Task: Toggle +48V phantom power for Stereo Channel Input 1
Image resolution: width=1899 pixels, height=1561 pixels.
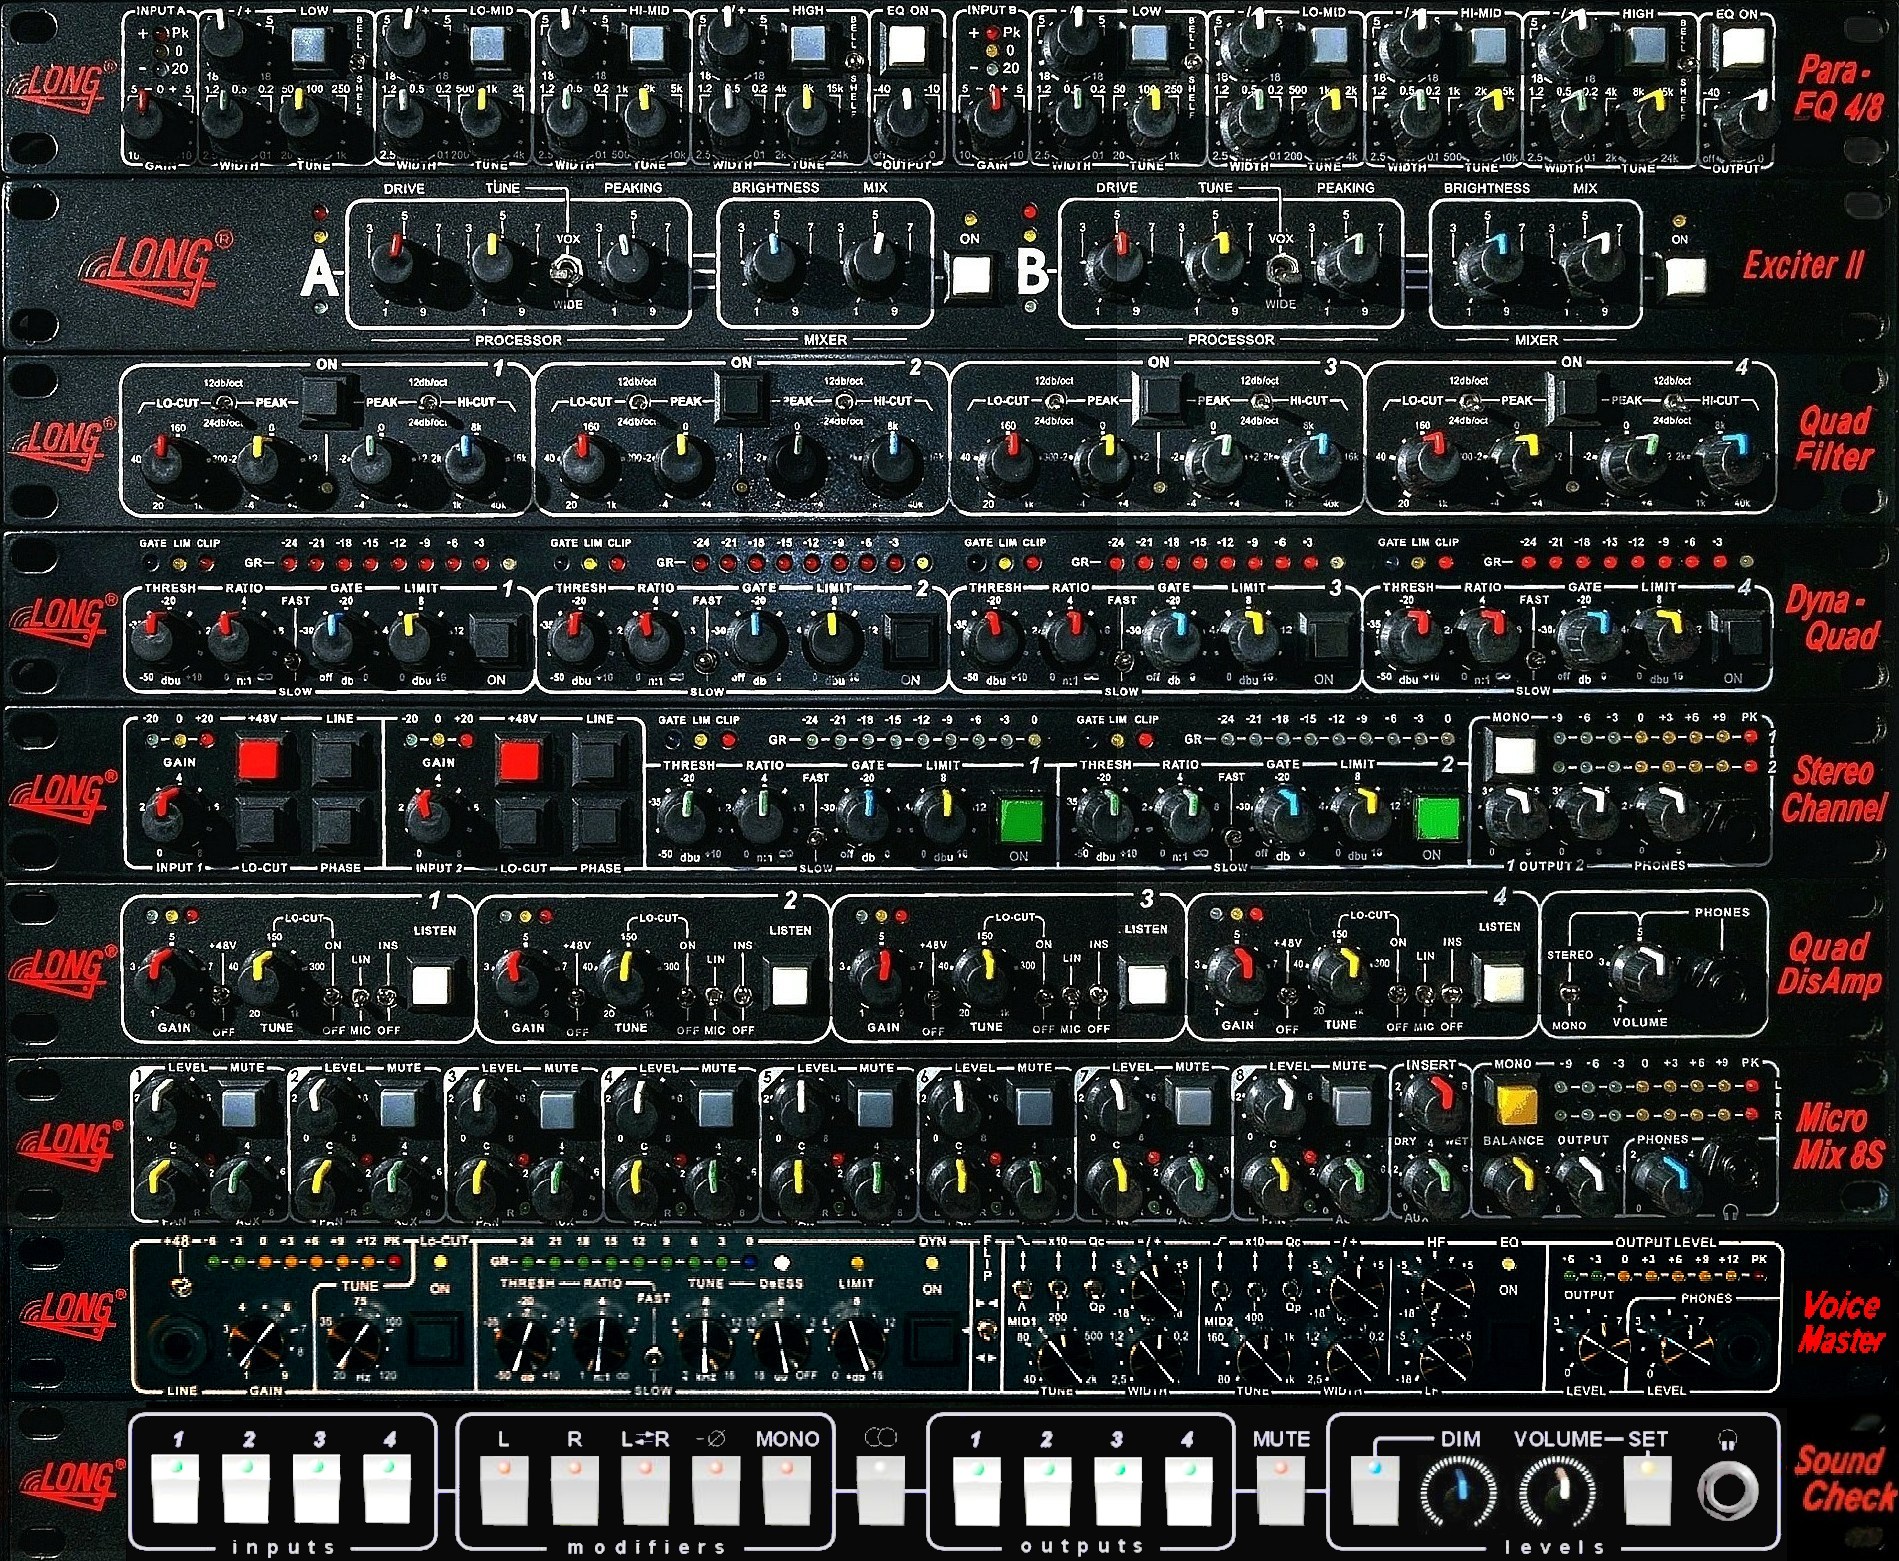Action: [x=261, y=760]
